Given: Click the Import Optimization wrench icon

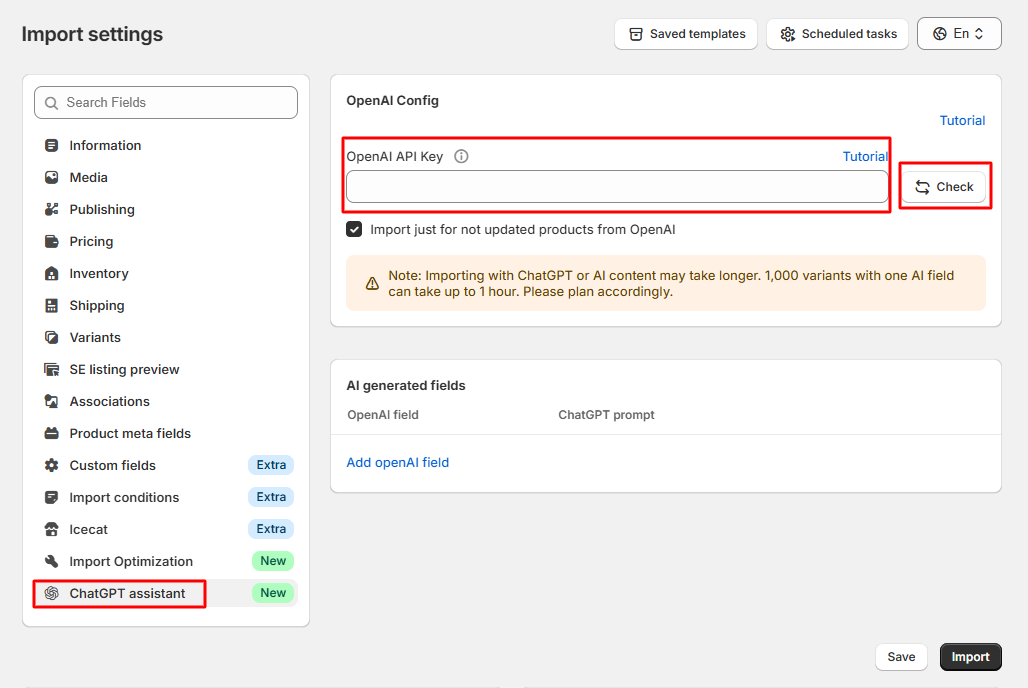Looking at the screenshot, I should click(x=51, y=561).
